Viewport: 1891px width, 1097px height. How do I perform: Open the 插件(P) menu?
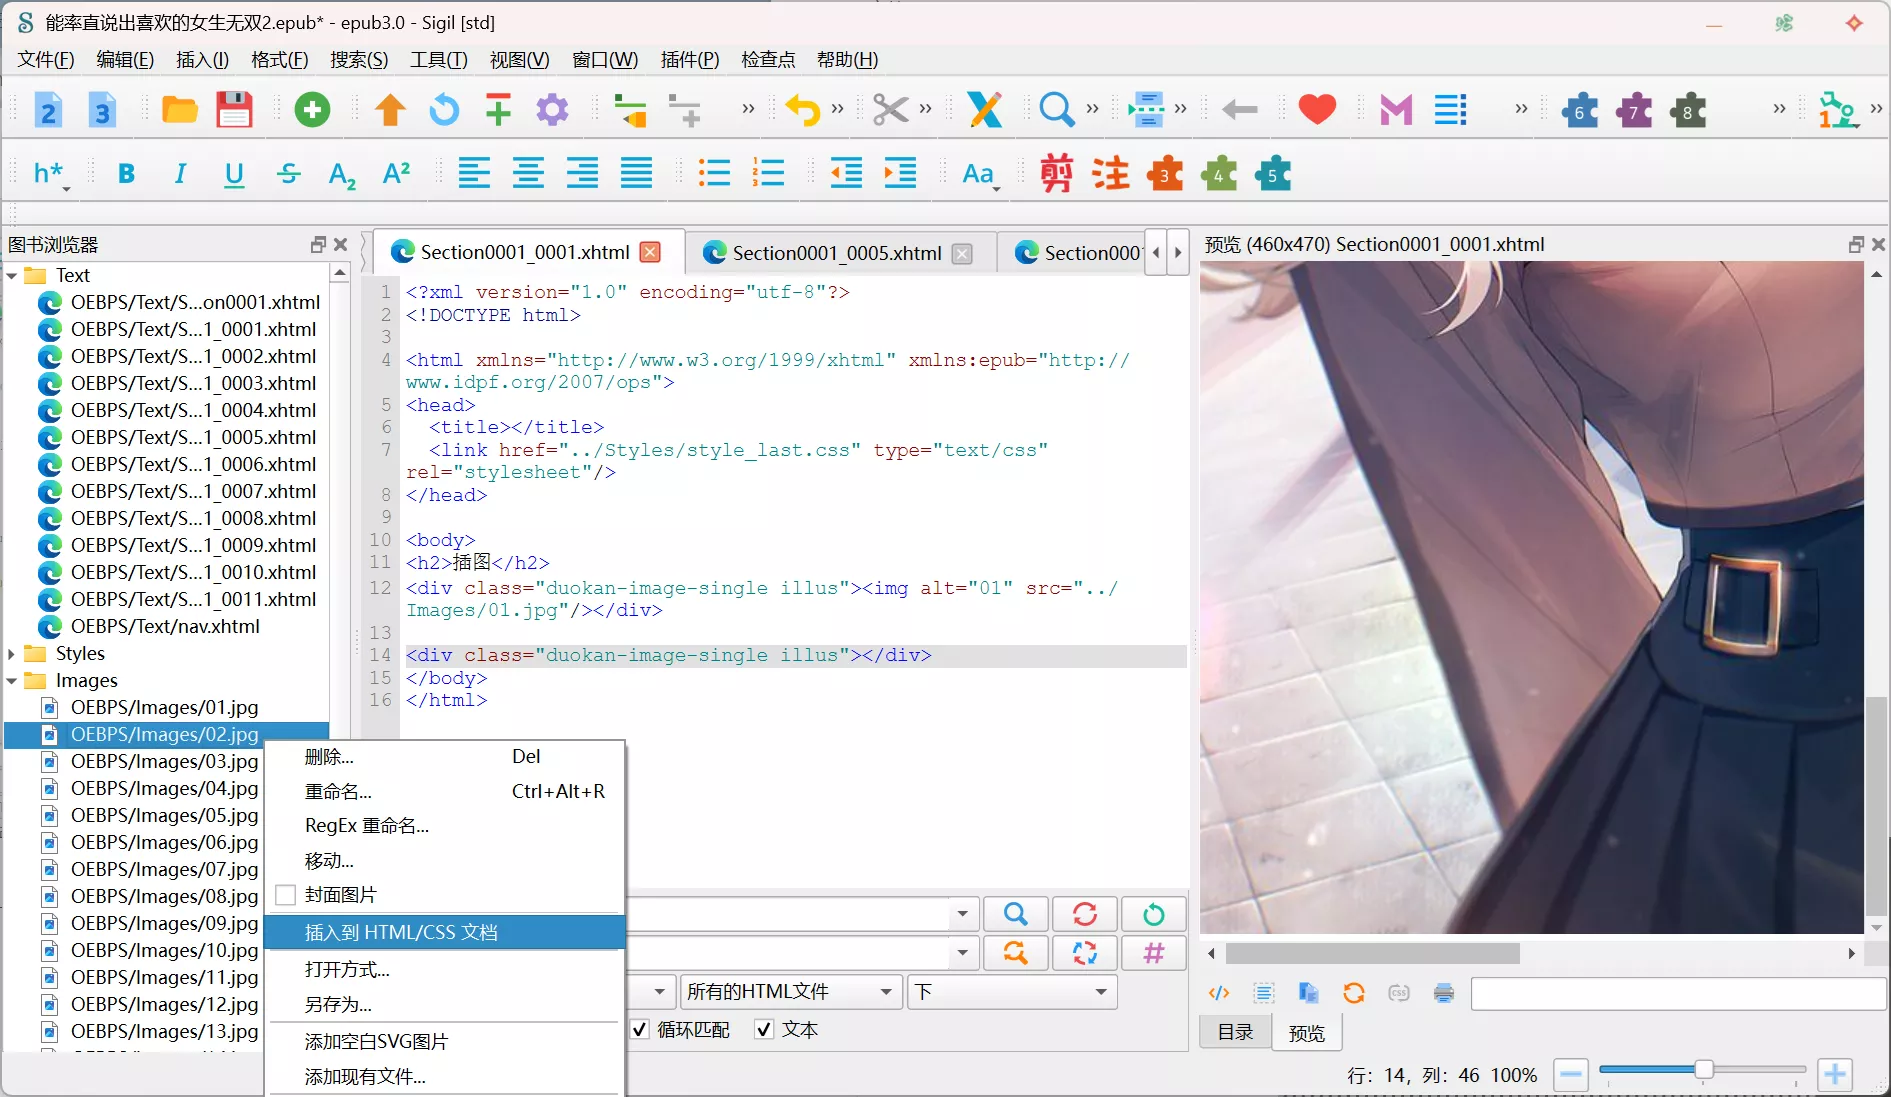point(689,60)
